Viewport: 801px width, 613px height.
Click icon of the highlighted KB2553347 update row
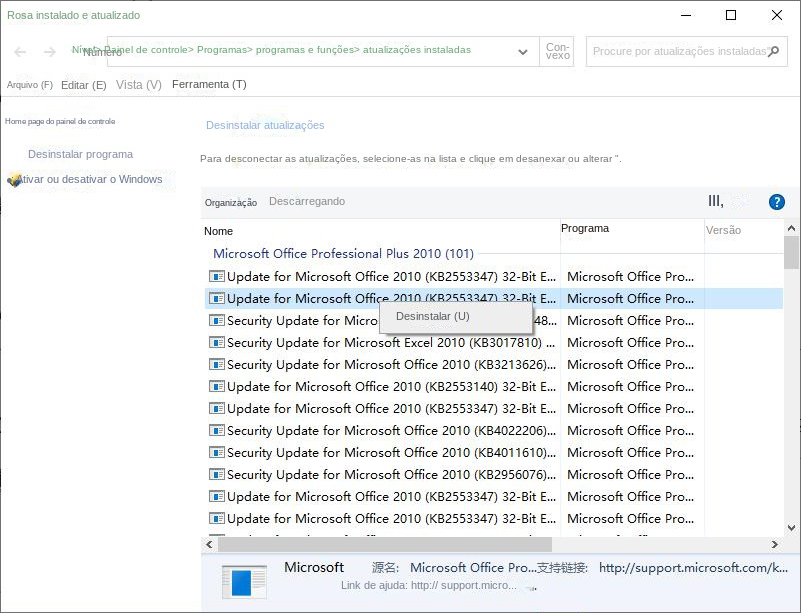(217, 298)
